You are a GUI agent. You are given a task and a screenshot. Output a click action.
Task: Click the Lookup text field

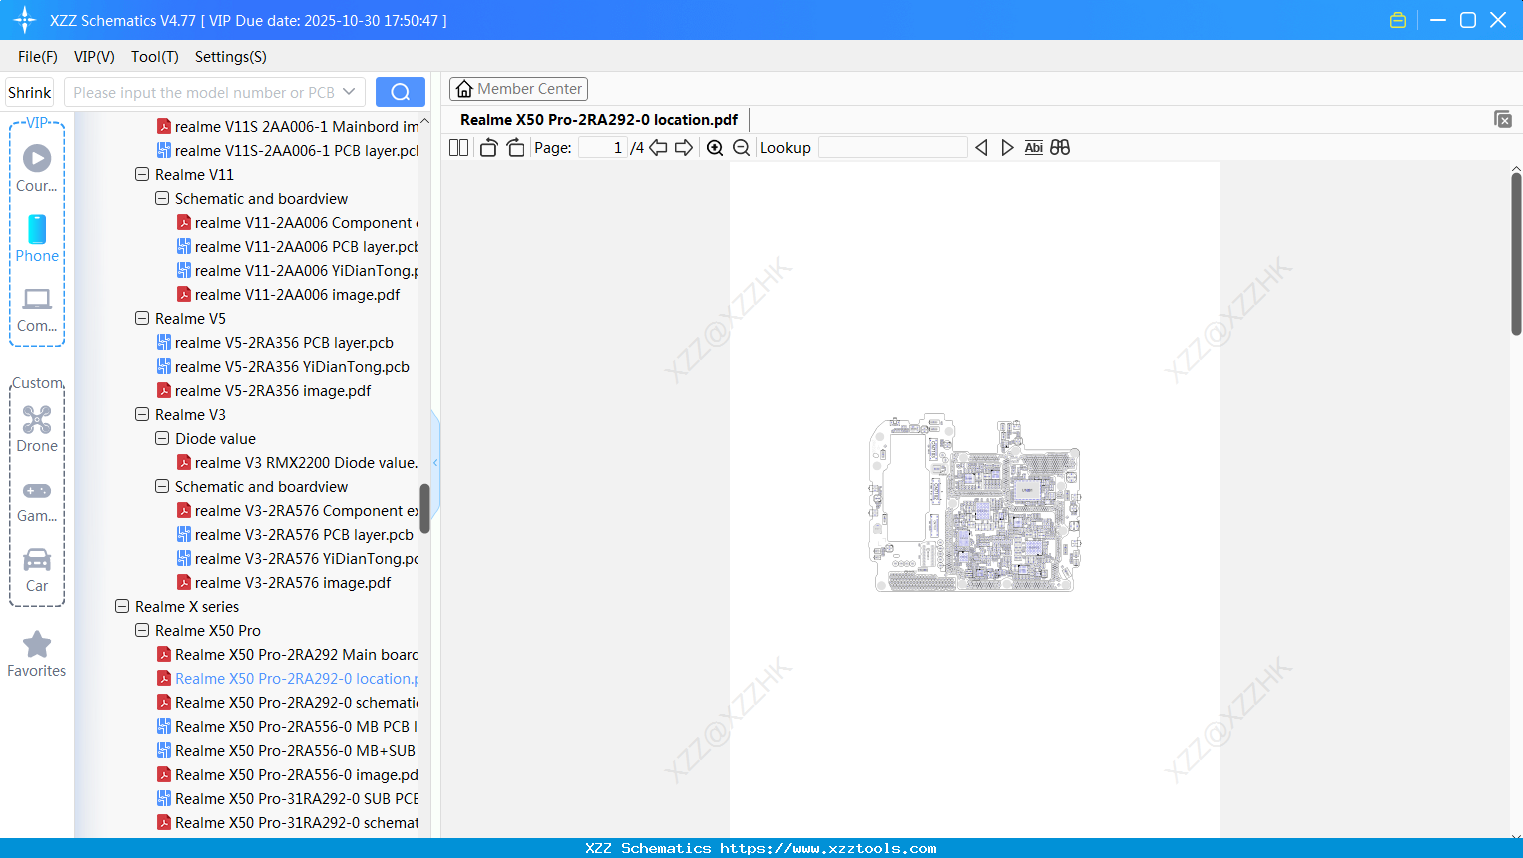[x=892, y=147]
